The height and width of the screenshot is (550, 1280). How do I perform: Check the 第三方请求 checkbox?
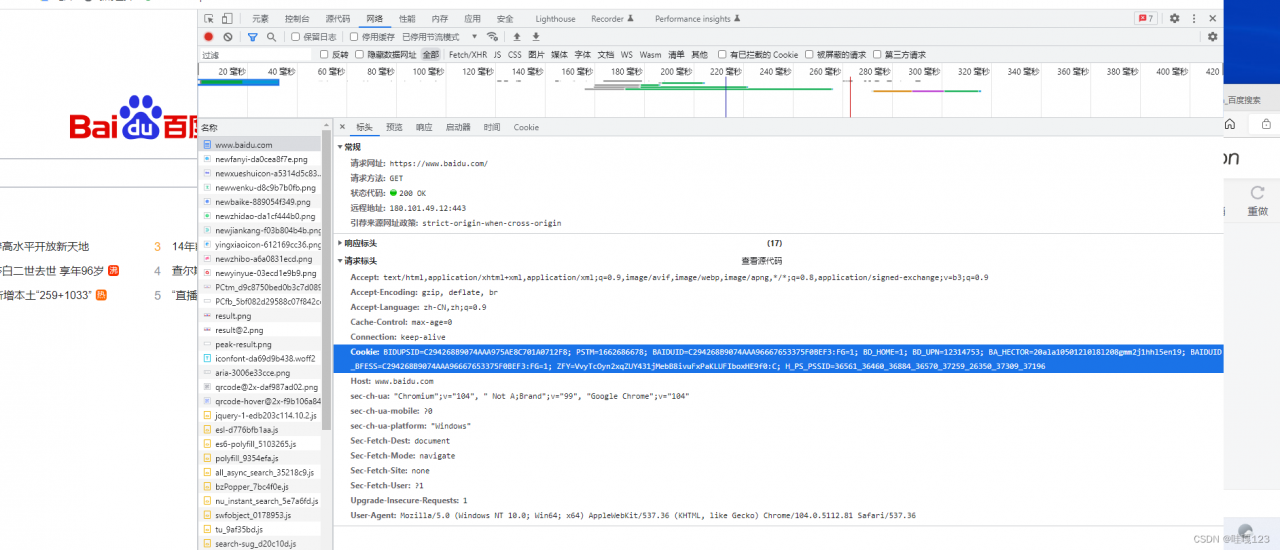pyautogui.click(x=877, y=55)
